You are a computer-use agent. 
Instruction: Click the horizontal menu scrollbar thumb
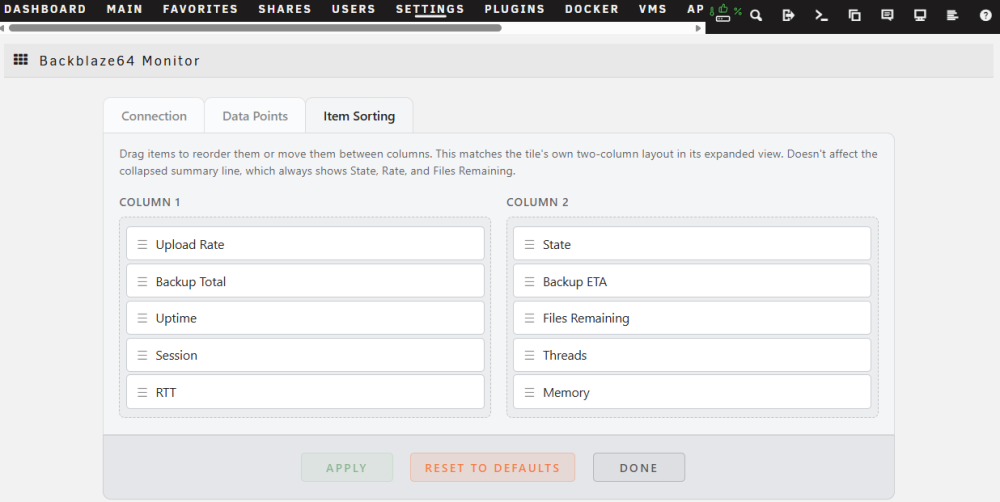pyautogui.click(x=255, y=28)
